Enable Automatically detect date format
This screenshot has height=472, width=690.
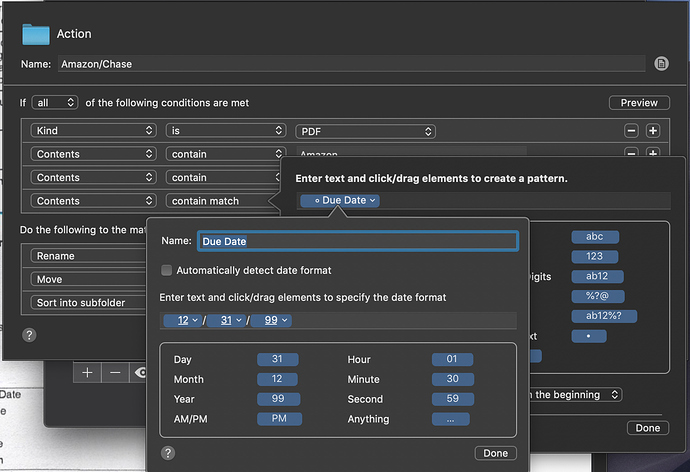166,270
